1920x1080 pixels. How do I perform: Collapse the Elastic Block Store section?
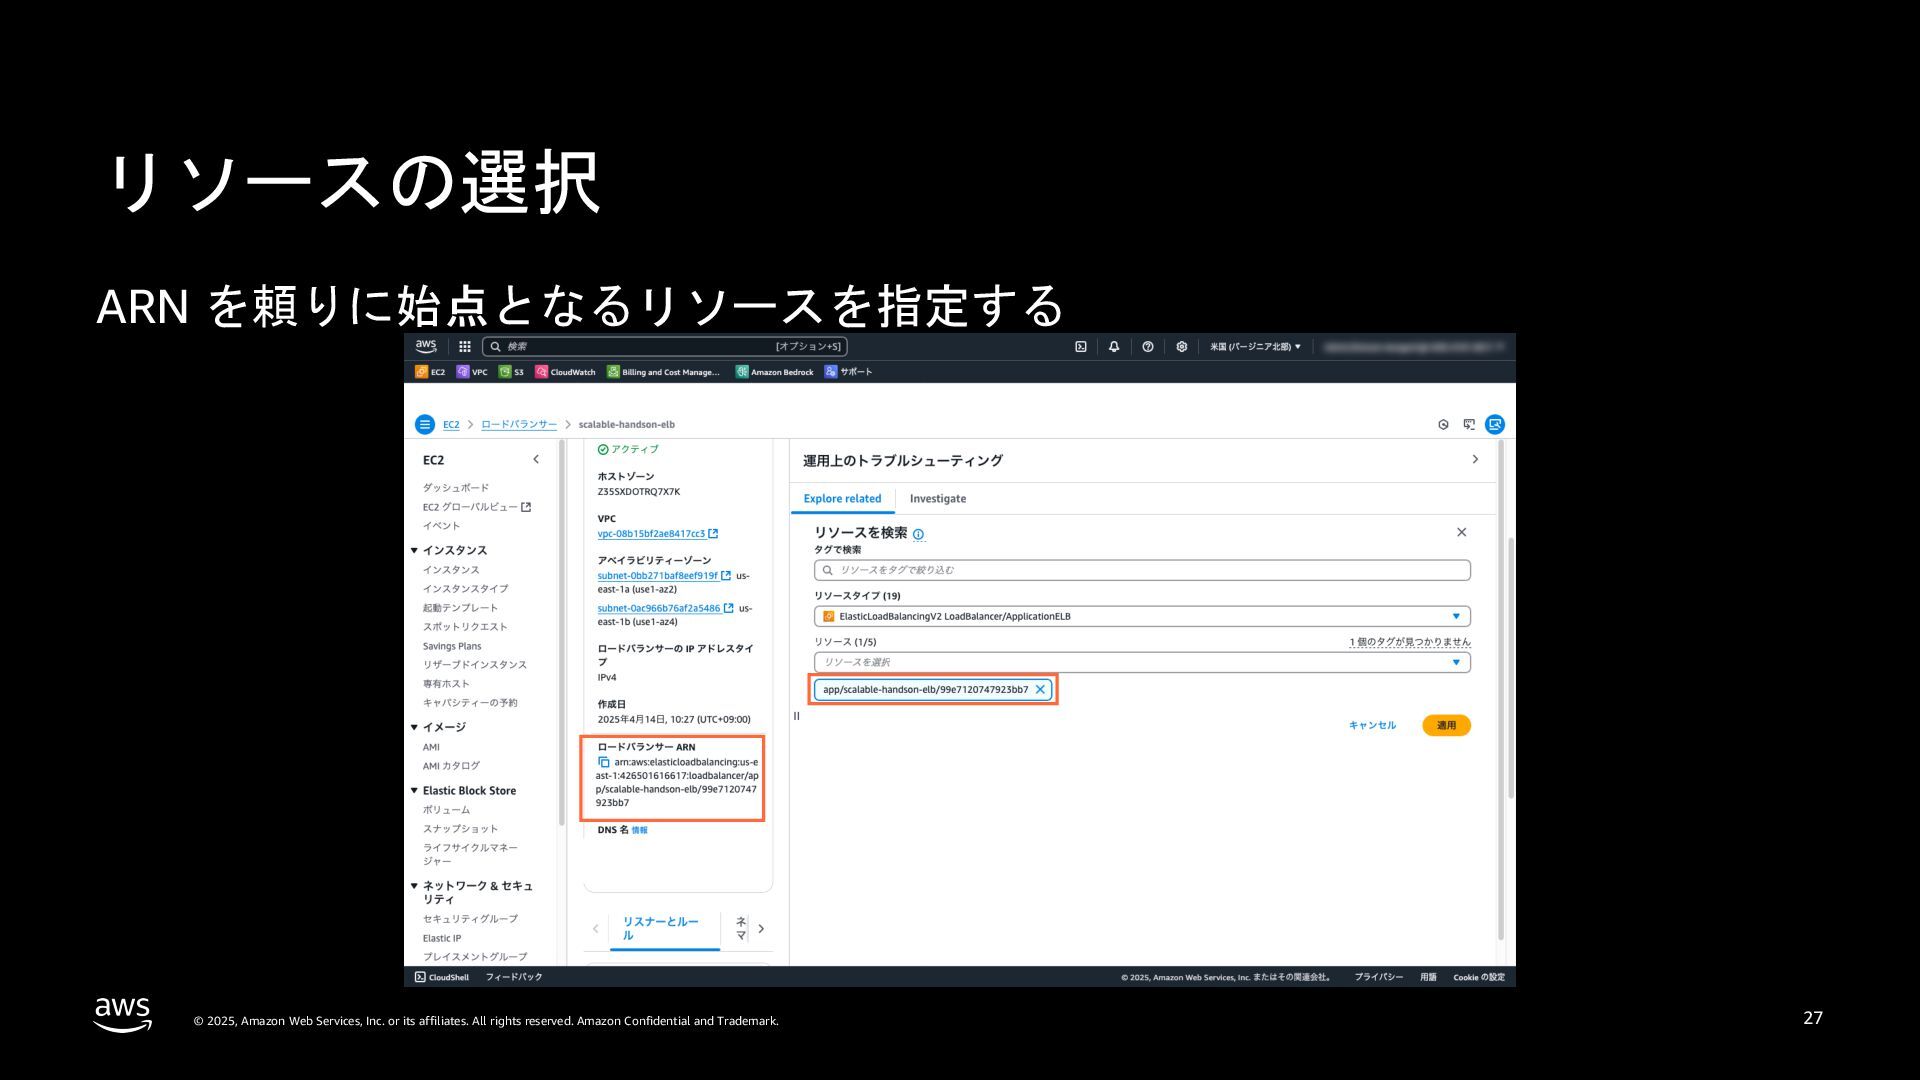414,791
